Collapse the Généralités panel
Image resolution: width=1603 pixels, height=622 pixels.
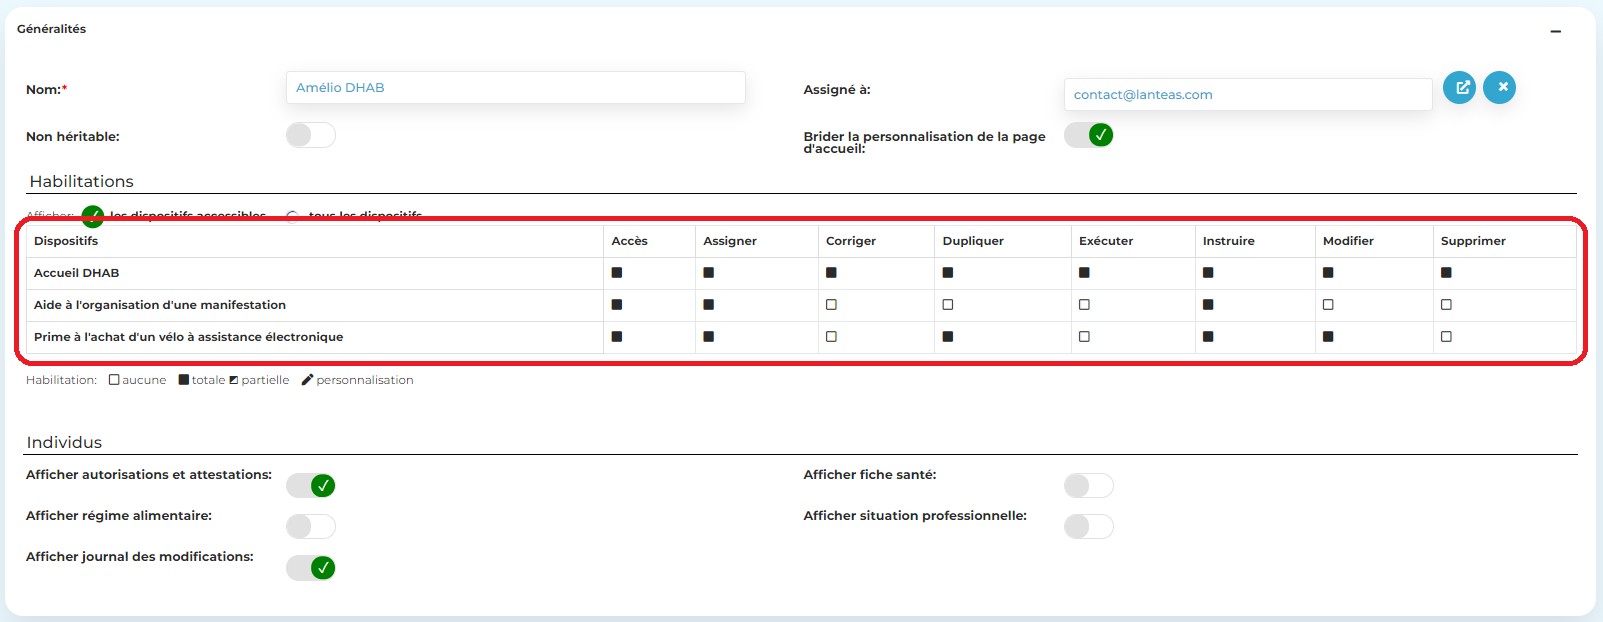point(1555,31)
